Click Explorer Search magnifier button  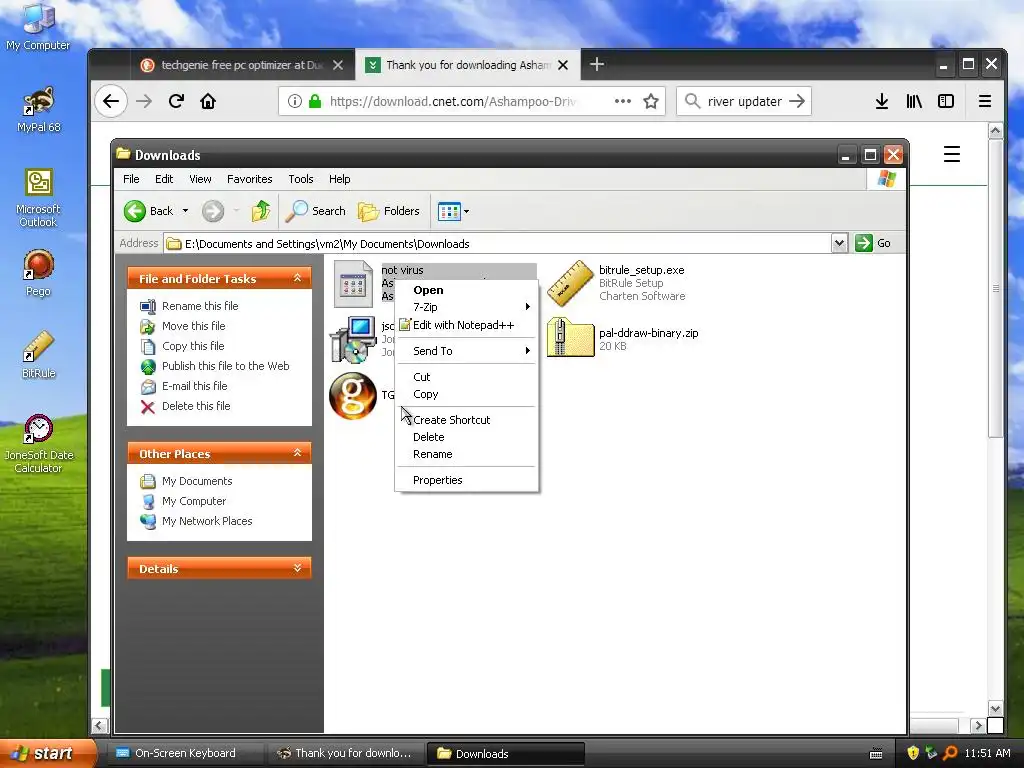316,211
